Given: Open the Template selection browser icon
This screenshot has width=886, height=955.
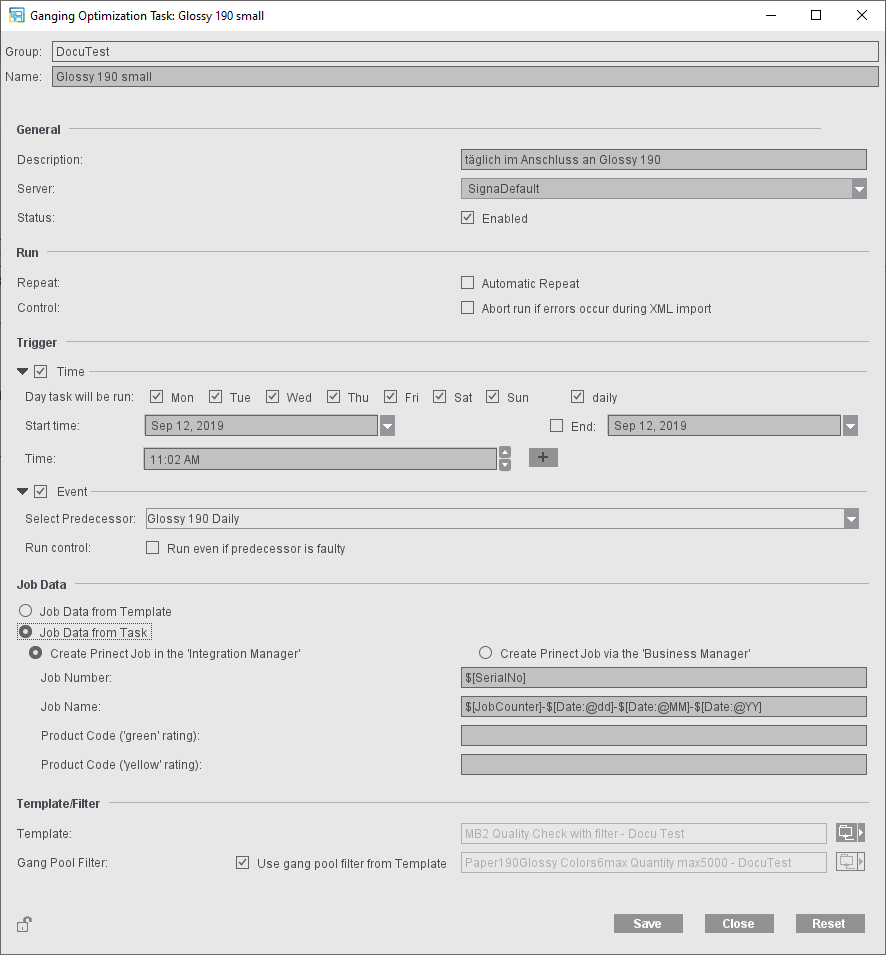Looking at the screenshot, I should coord(846,832).
